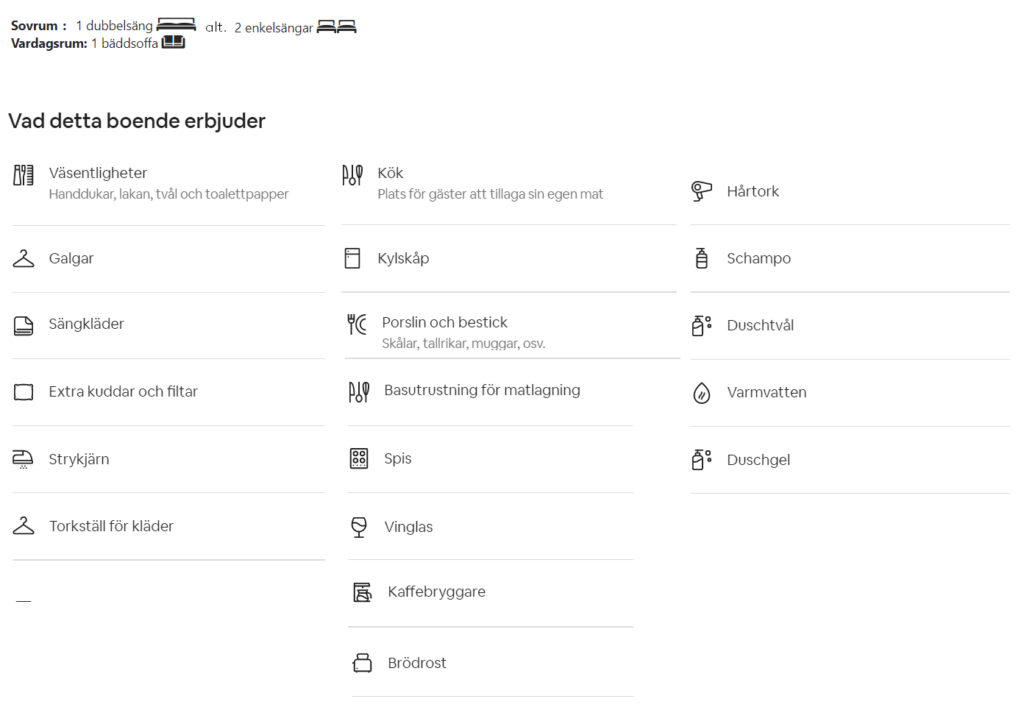Click the dubbelsäng double bed icon

coord(176,25)
